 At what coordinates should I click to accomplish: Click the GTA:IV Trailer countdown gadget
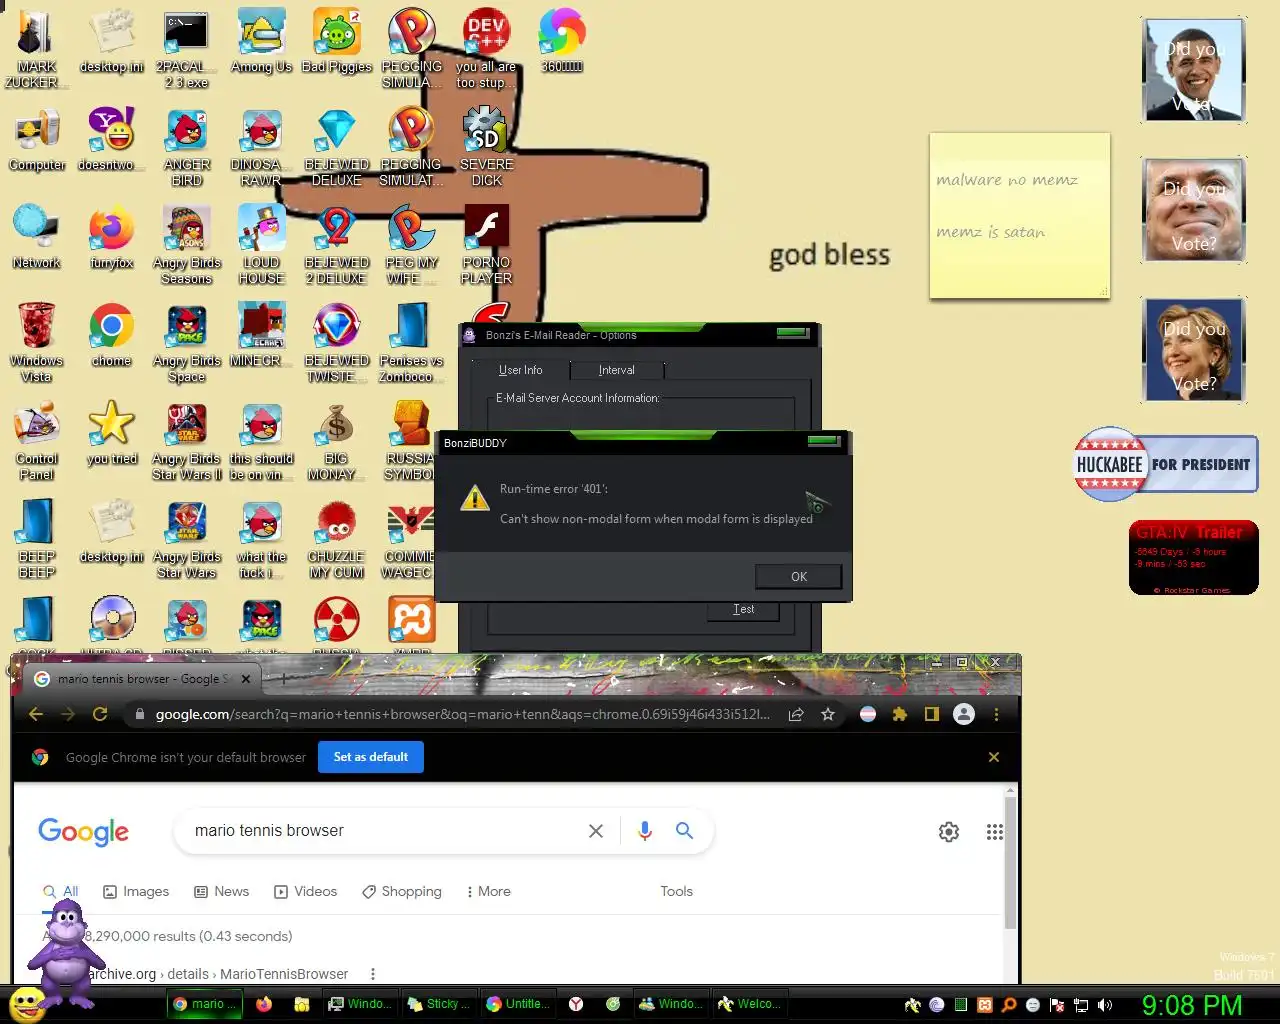point(1193,558)
